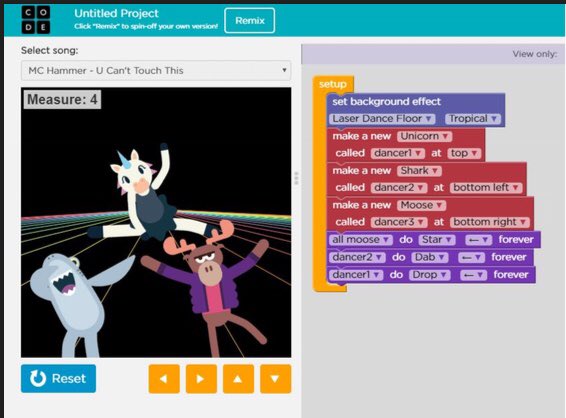Open direction dropdown in Dab row
This screenshot has width=566, height=418.
[x=471, y=257]
